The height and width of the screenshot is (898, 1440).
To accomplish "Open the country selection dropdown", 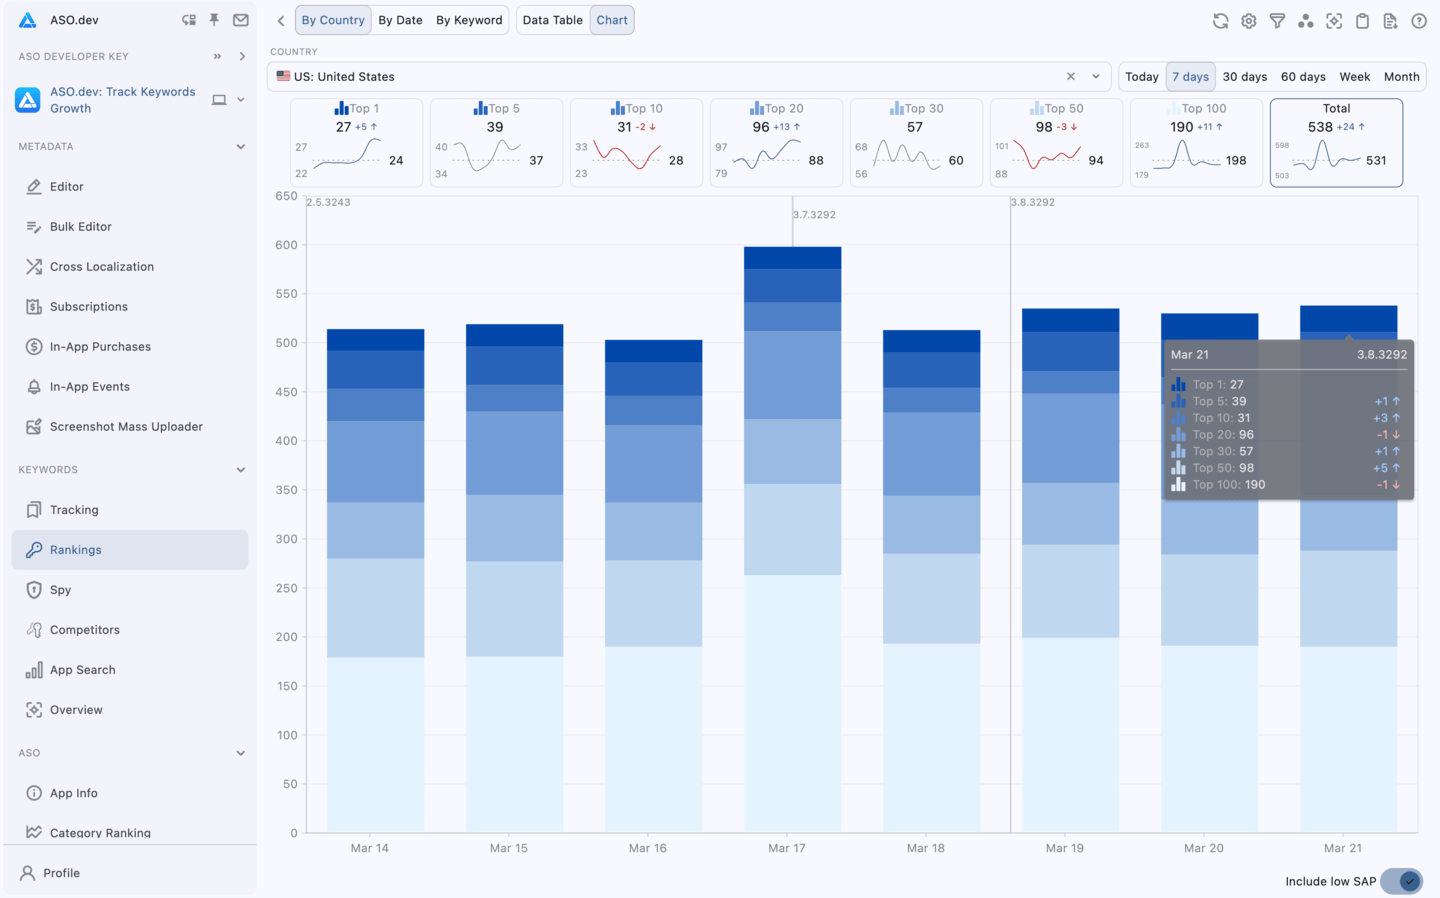I will [1095, 75].
